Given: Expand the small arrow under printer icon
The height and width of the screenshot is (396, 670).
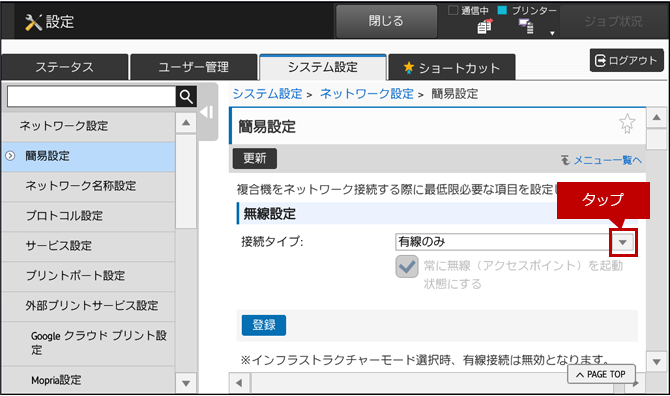Looking at the screenshot, I should click(x=552, y=33).
